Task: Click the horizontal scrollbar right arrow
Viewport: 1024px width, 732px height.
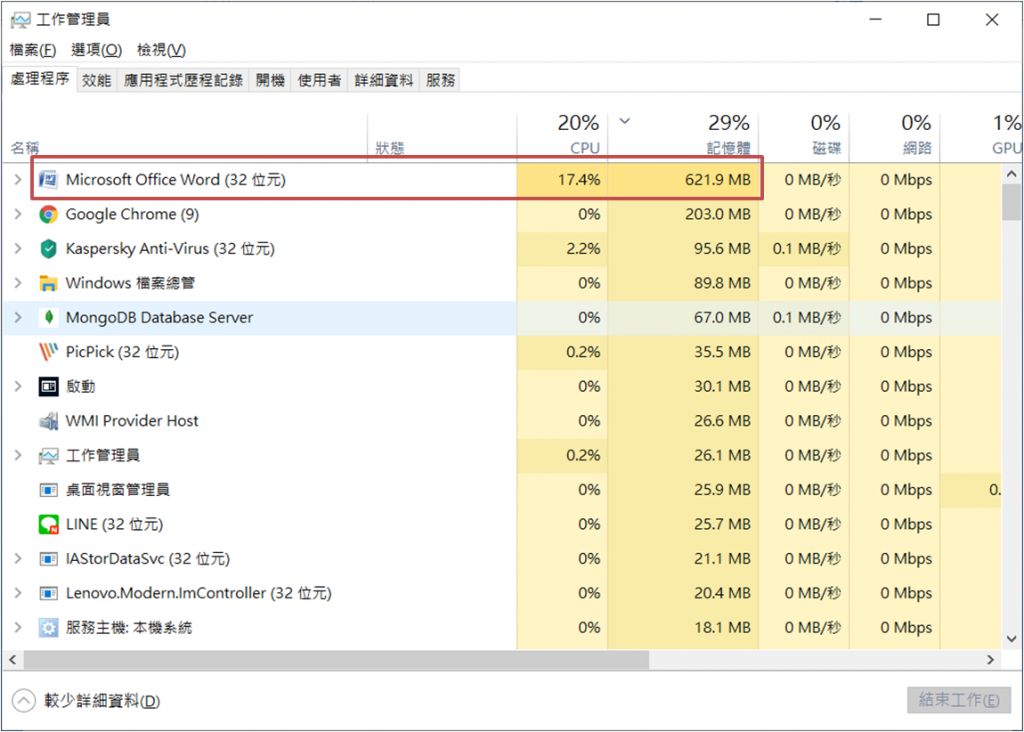Action: pos(991,660)
